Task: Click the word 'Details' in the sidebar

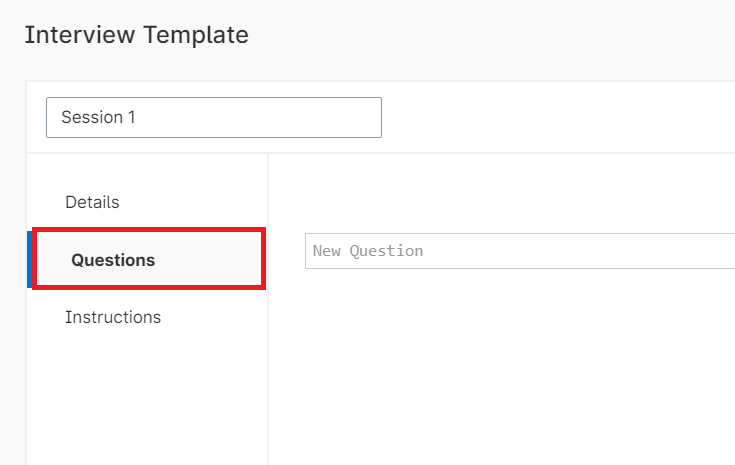Action: click(x=92, y=202)
